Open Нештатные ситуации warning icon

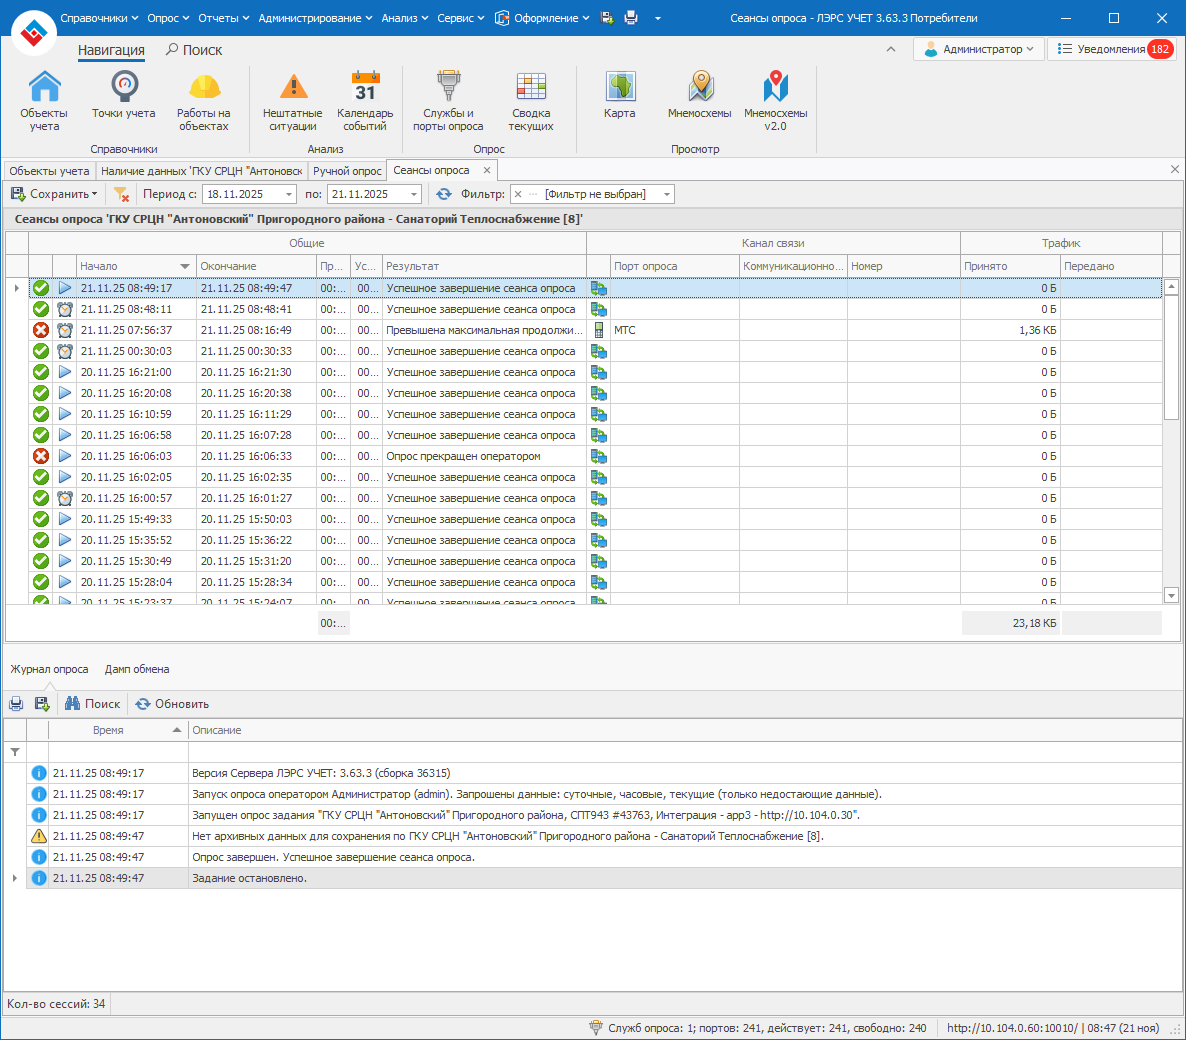click(292, 101)
